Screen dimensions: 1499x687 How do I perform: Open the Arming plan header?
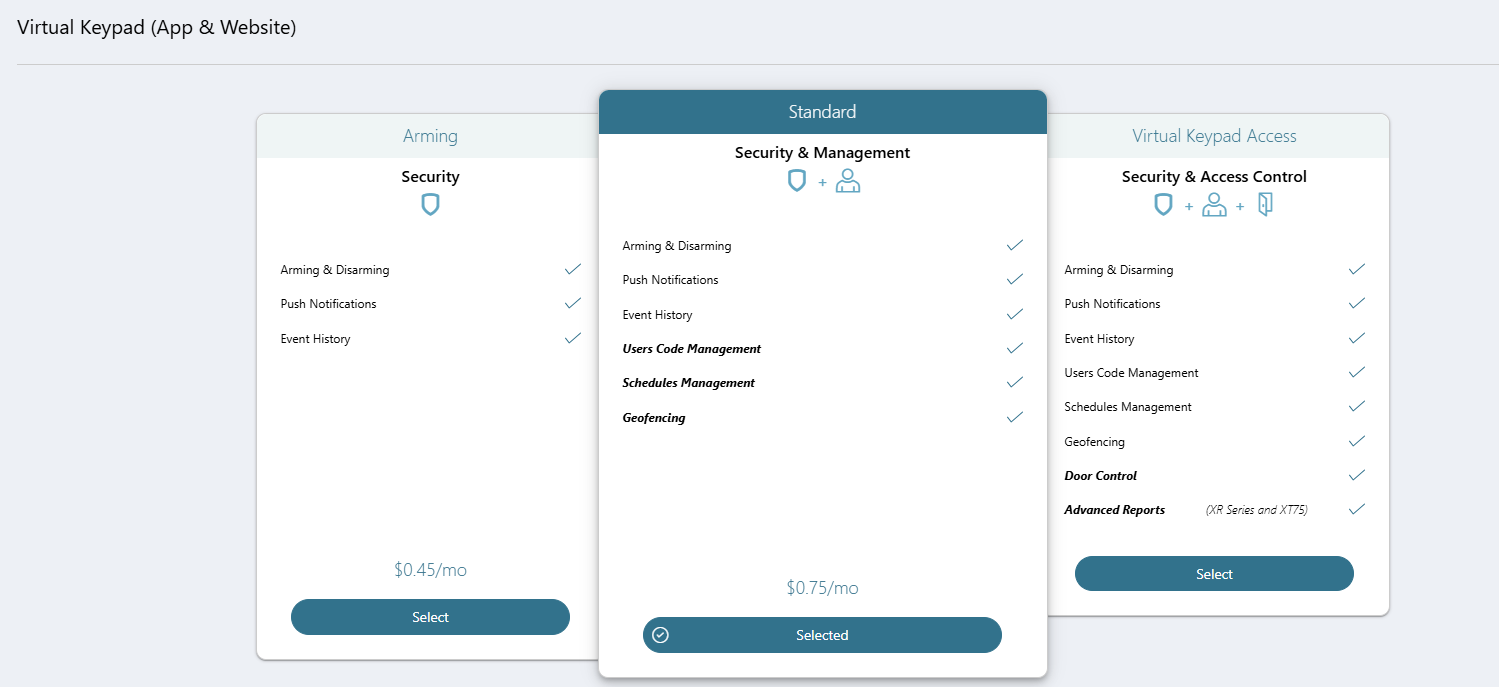[430, 135]
